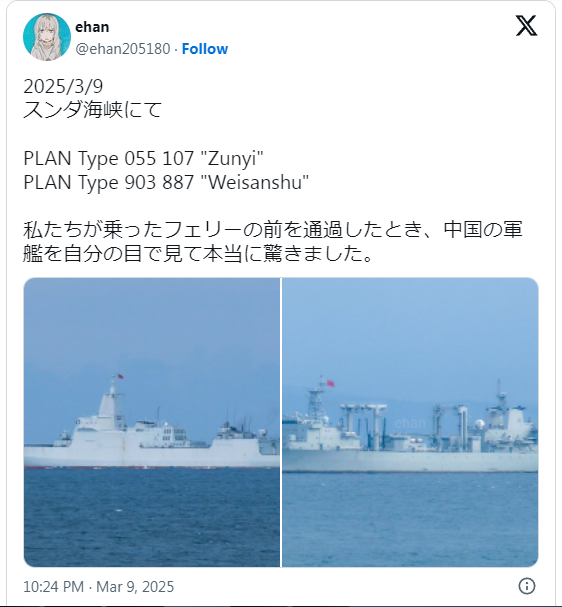Click the red flag on the Zunyi destroyer photo
The height and width of the screenshot is (607, 562).
pyautogui.click(x=121, y=376)
